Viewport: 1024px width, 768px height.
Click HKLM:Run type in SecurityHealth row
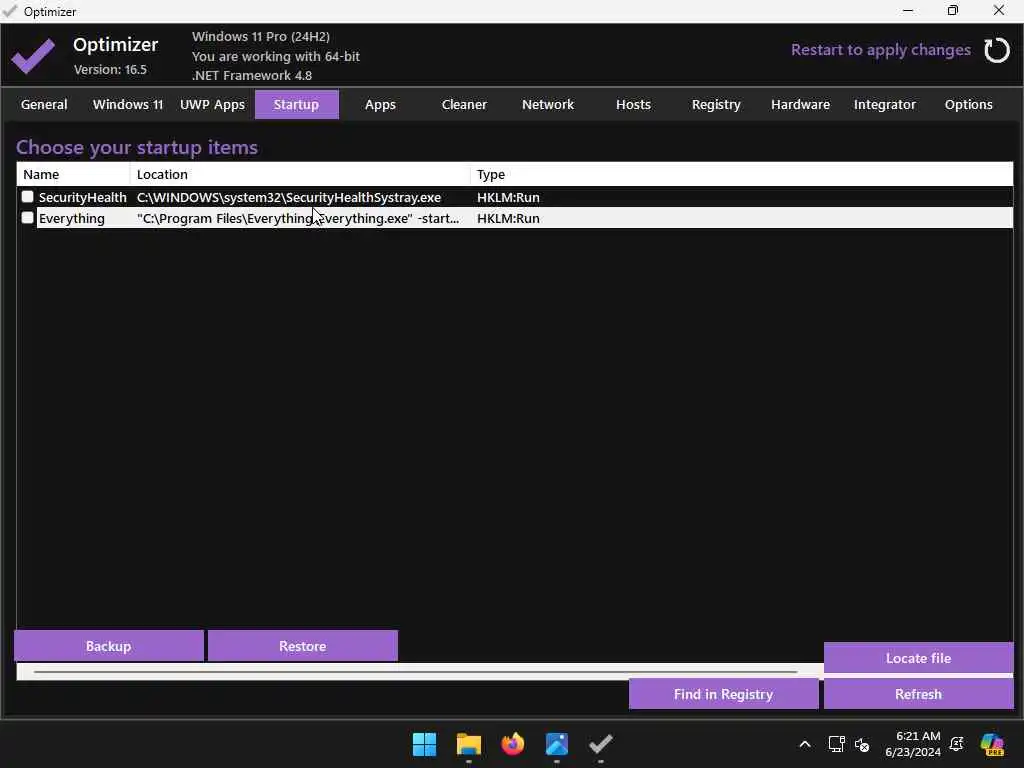pyautogui.click(x=508, y=197)
